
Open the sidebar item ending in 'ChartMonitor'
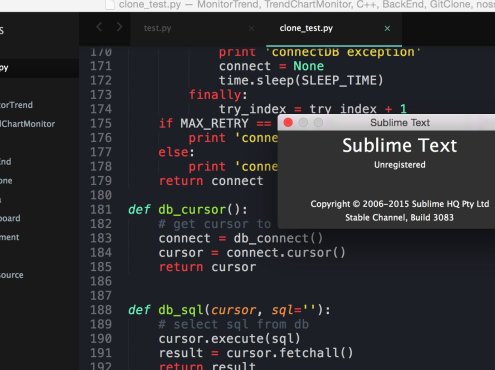[x=27, y=124]
